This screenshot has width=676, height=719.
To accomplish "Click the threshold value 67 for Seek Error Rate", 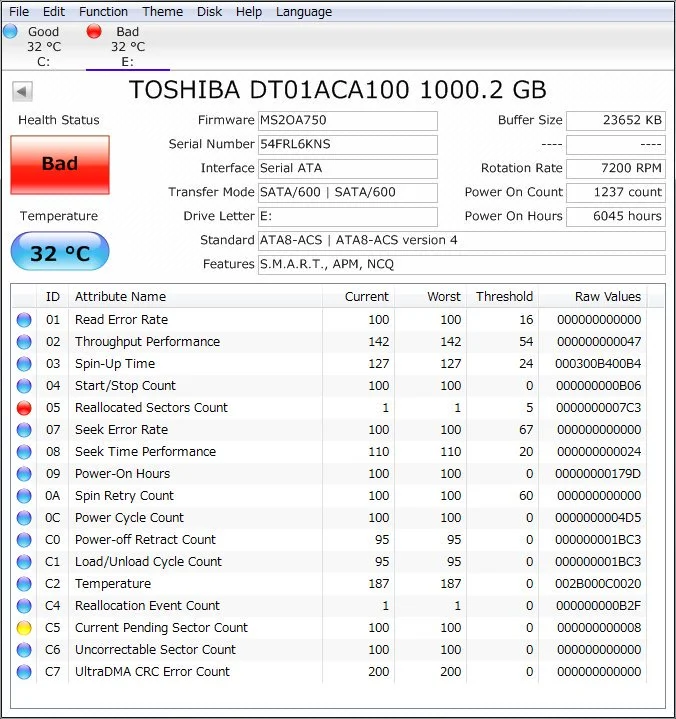I will click(x=526, y=430).
